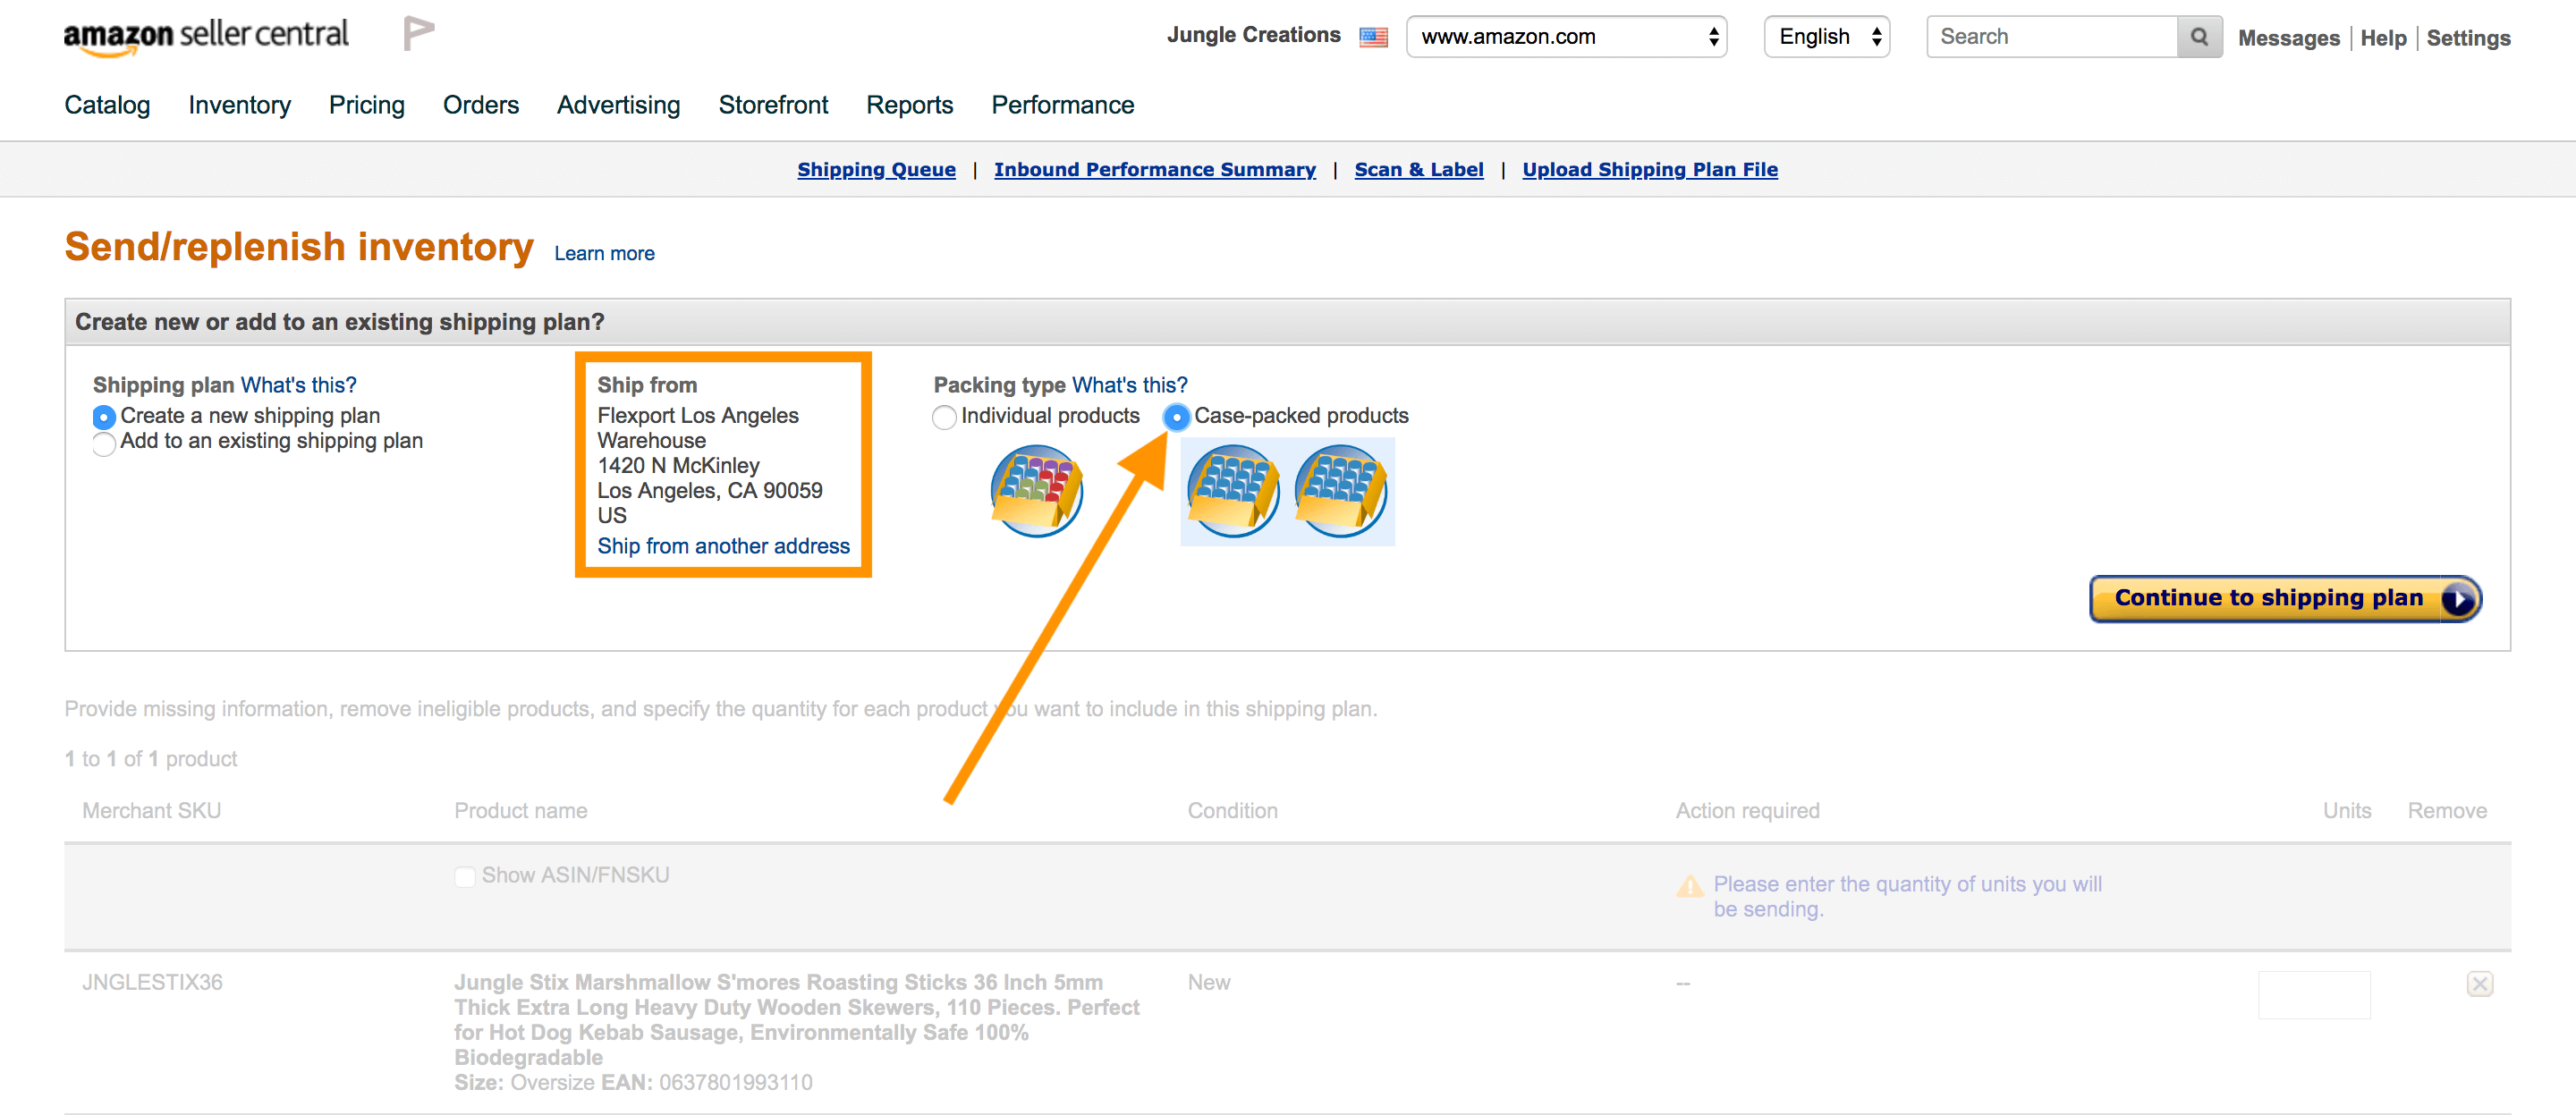
Task: Click the second case-packed box illustration
Action: tap(1340, 490)
